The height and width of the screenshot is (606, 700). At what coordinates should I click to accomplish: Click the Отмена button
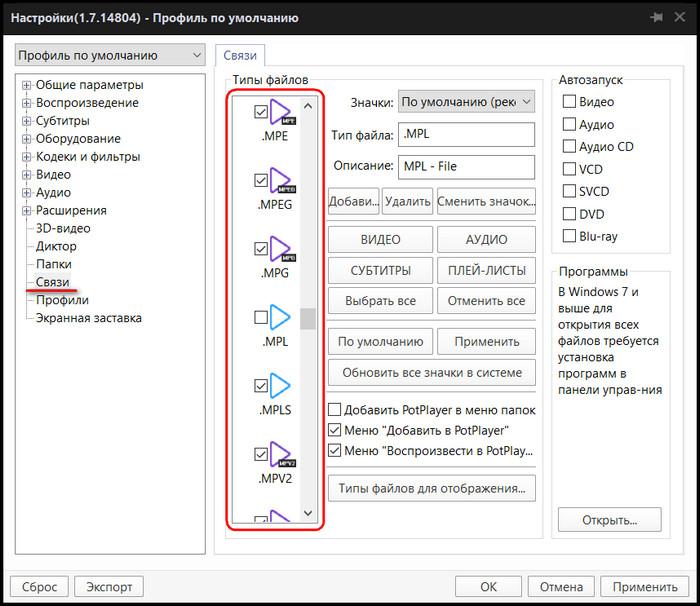tap(561, 586)
